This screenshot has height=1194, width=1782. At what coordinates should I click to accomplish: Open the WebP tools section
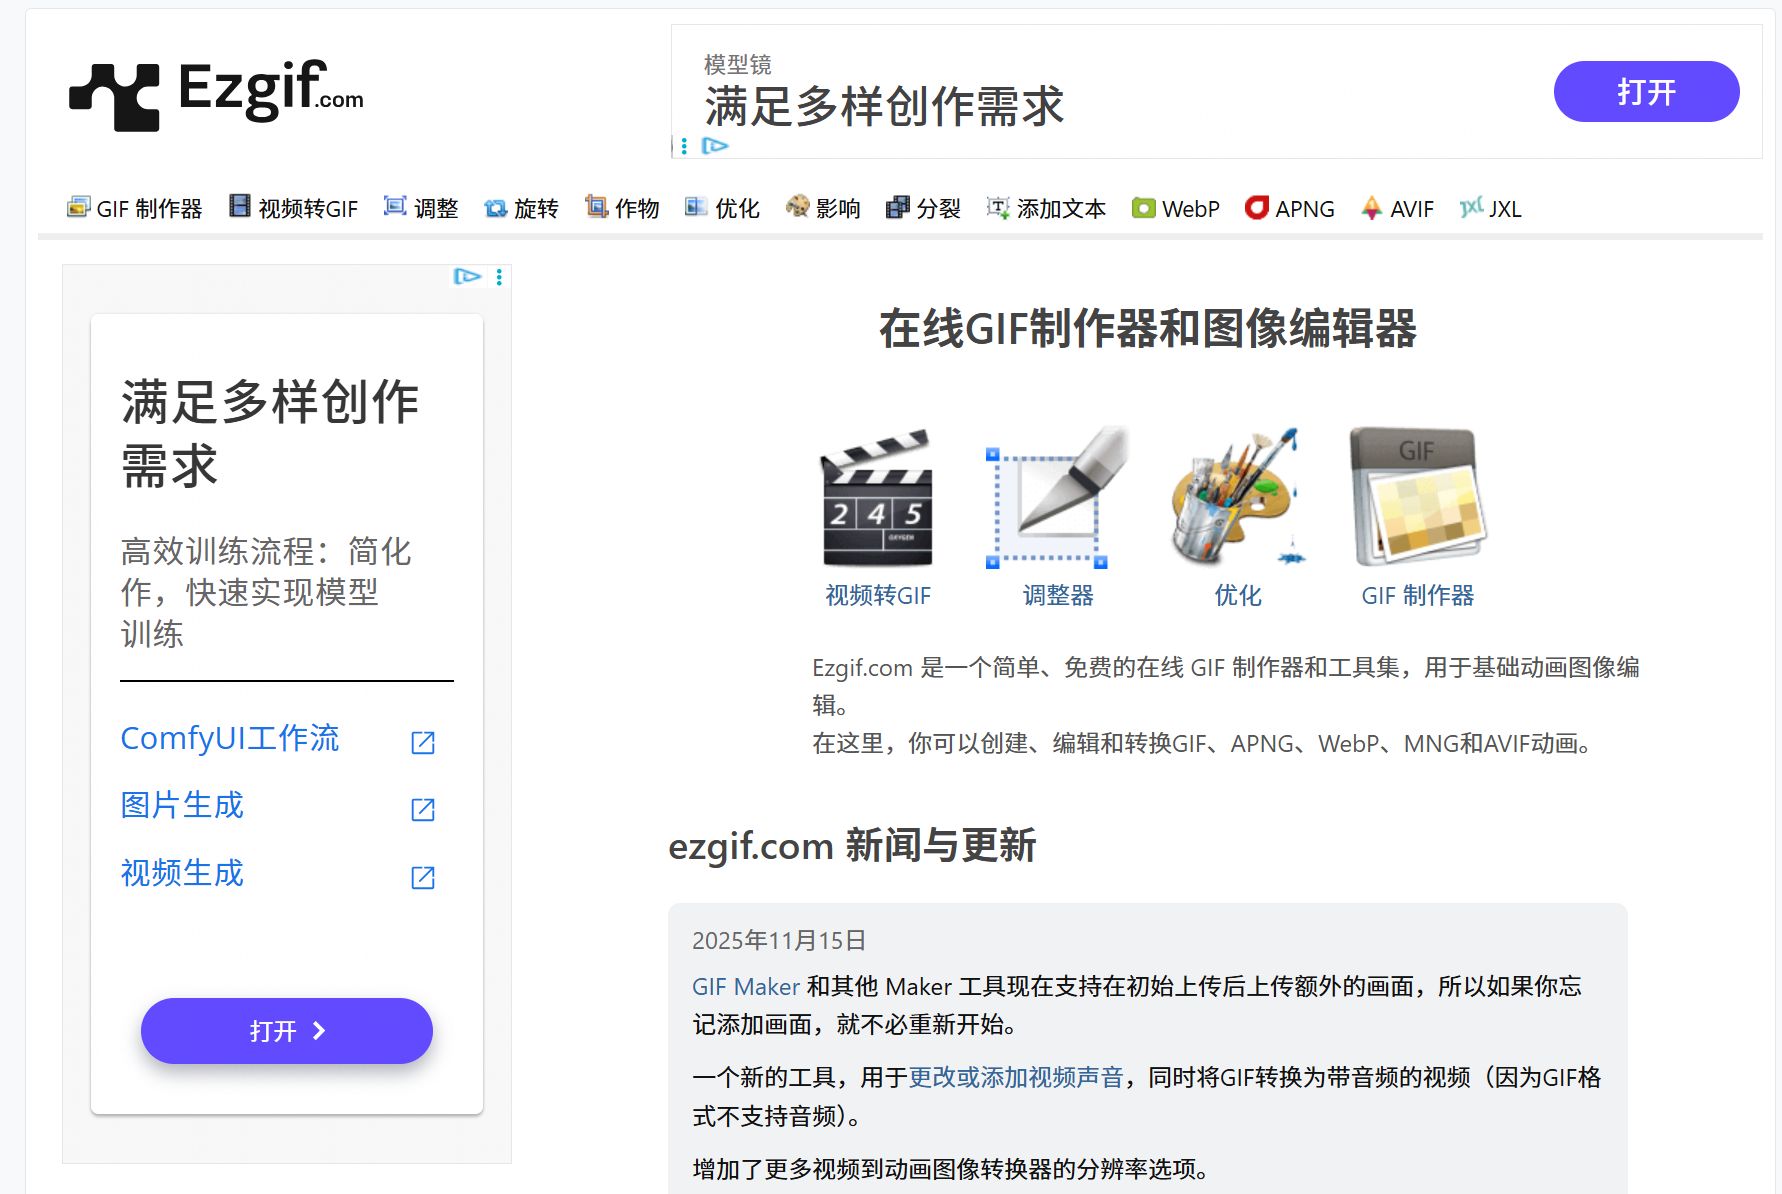pos(1175,208)
